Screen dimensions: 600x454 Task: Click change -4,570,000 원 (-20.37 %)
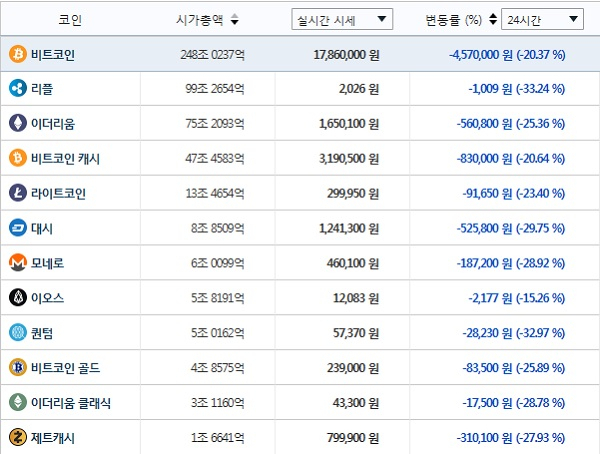pos(507,55)
